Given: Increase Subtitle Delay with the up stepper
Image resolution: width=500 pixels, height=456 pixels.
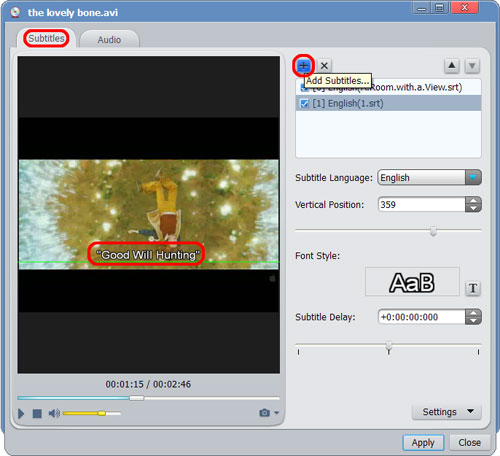Looking at the screenshot, I should coord(473,313).
